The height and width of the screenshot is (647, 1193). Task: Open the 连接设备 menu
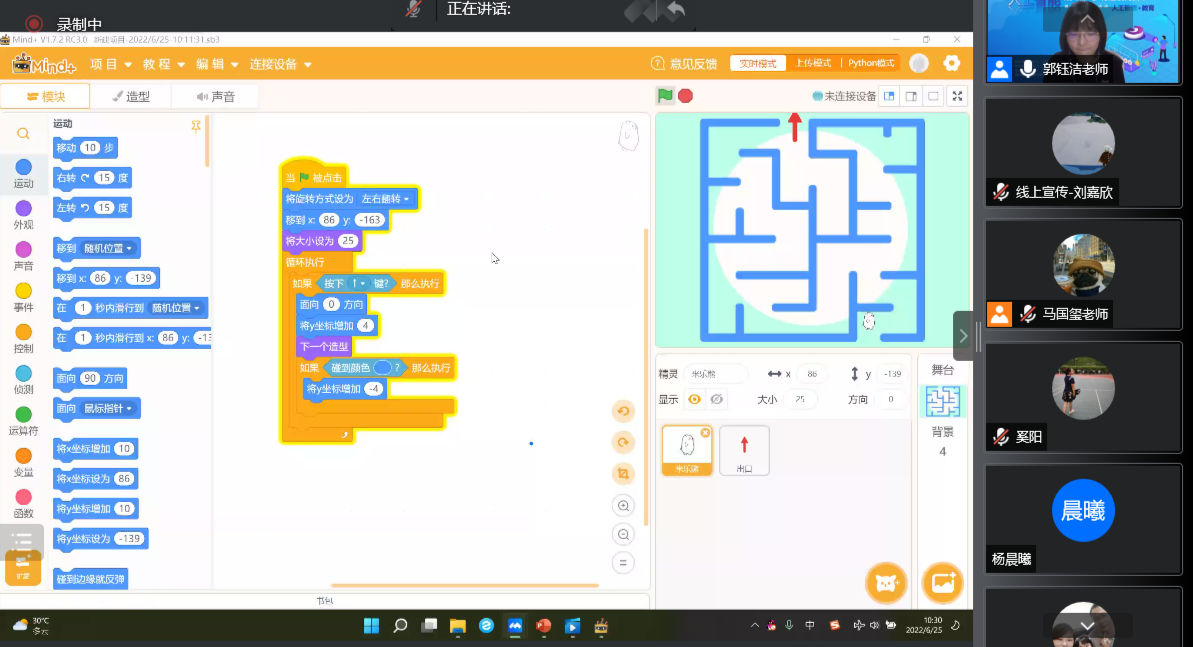click(280, 64)
